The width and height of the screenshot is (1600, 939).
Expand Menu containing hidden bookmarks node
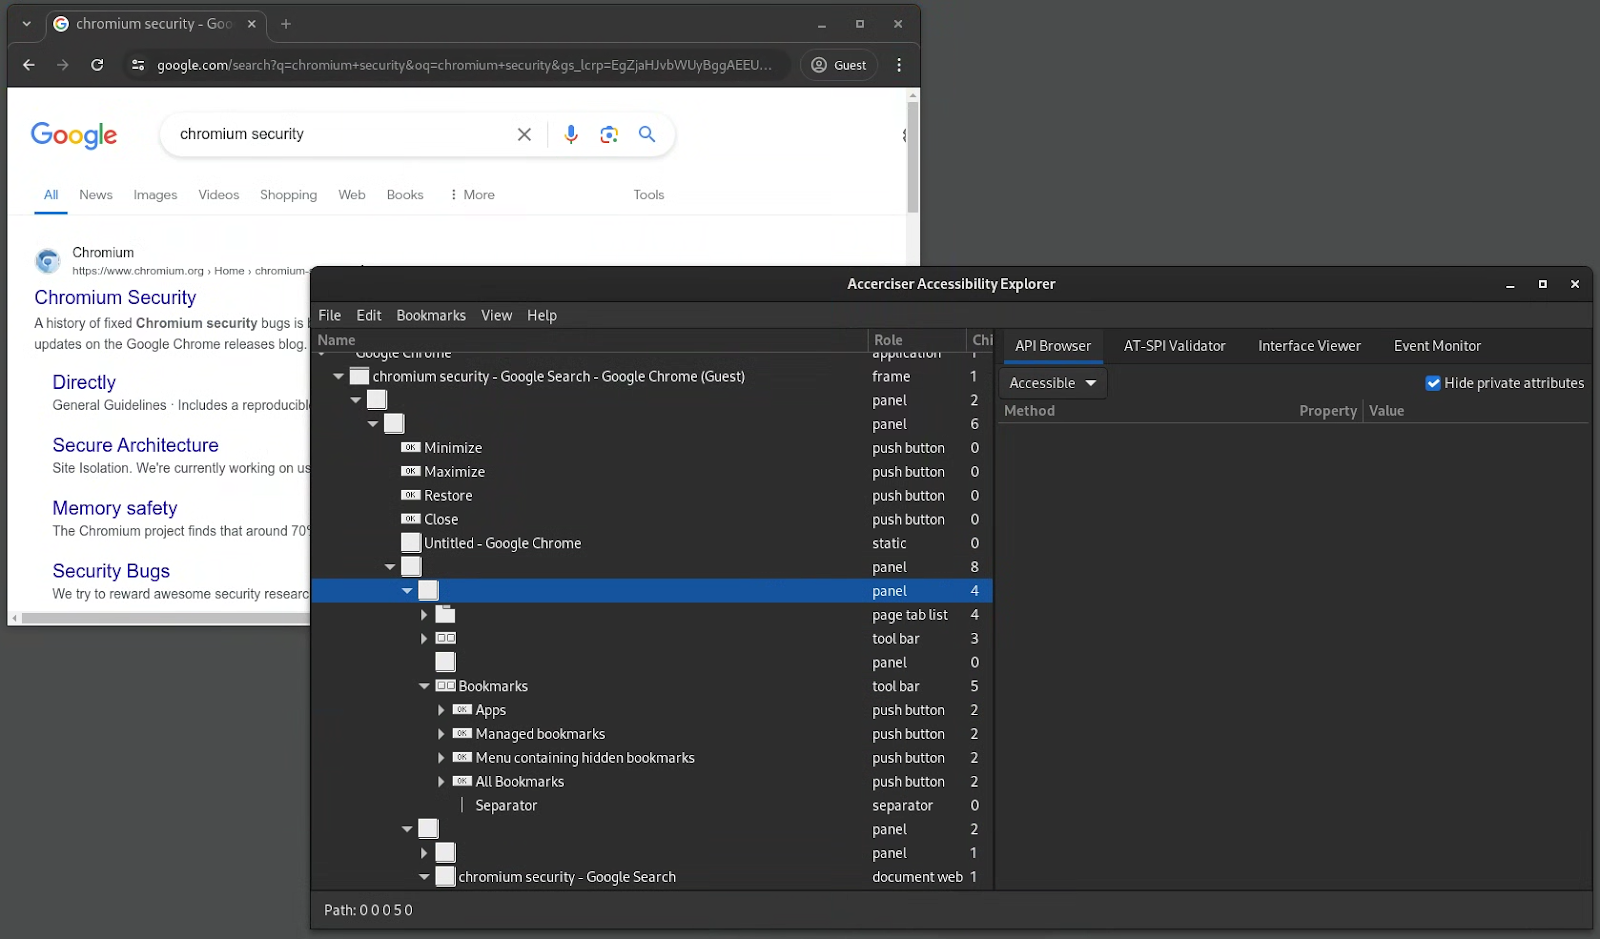pyautogui.click(x=441, y=758)
